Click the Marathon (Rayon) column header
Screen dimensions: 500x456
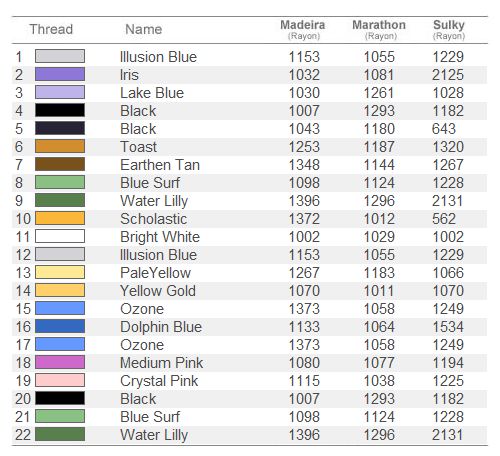[379, 29]
